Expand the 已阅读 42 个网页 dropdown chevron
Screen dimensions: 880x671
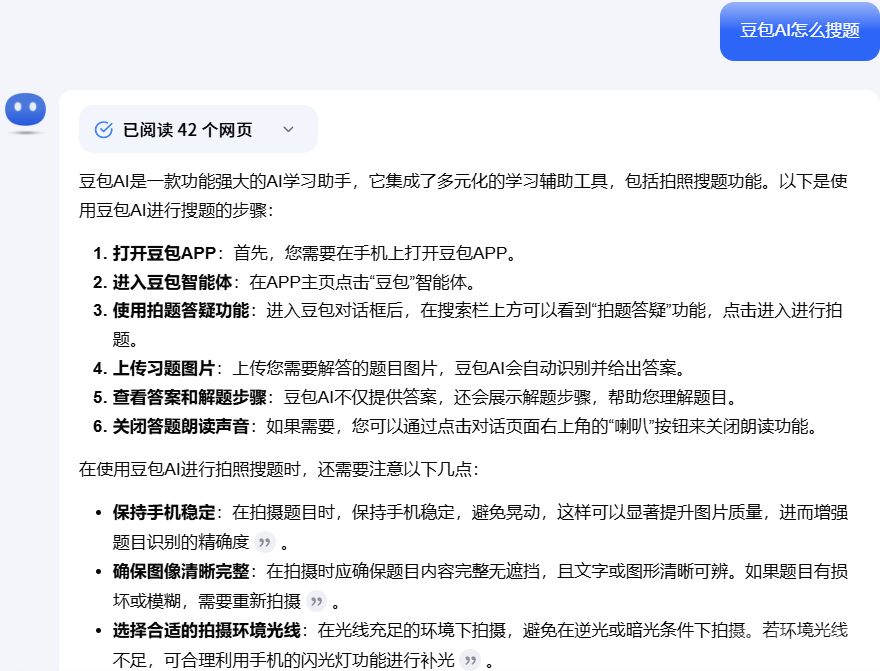tap(288, 130)
